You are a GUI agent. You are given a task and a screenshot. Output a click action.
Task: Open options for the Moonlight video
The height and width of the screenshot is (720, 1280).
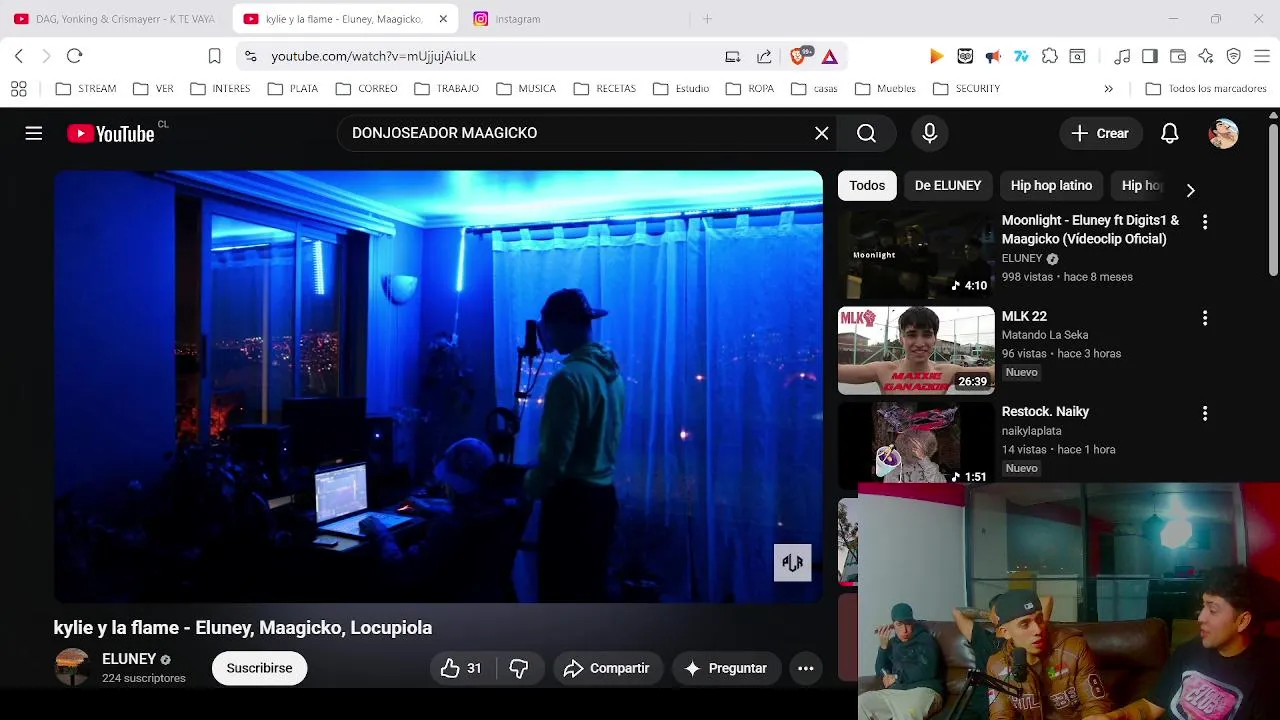(1205, 222)
